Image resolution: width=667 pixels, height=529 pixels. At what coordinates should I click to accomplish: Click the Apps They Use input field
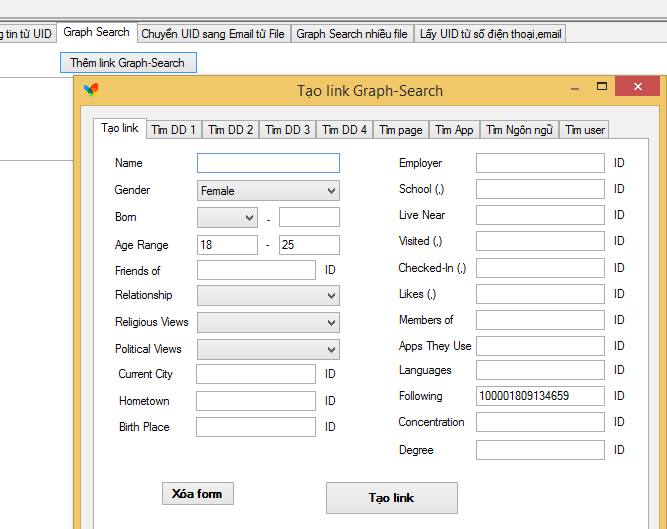tap(540, 346)
